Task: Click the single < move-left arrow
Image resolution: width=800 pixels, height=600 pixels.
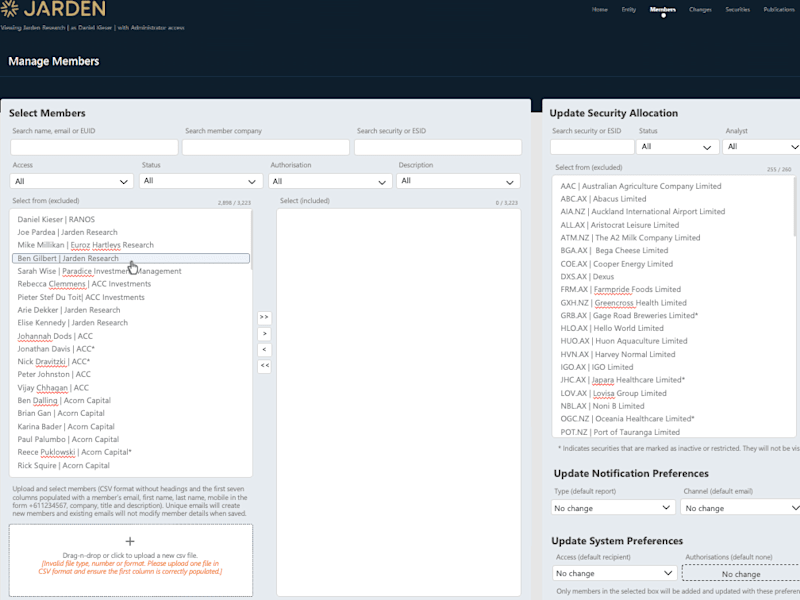Action: (264, 349)
